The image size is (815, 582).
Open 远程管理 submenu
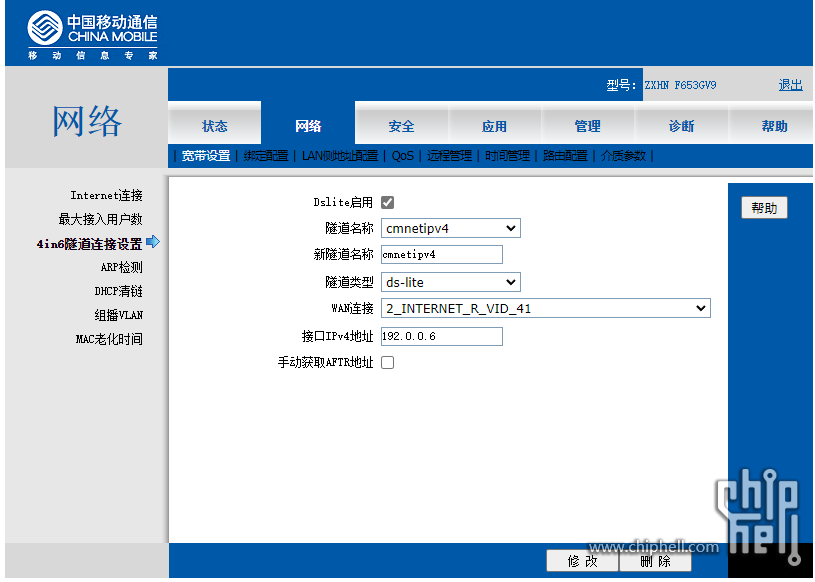(449, 155)
